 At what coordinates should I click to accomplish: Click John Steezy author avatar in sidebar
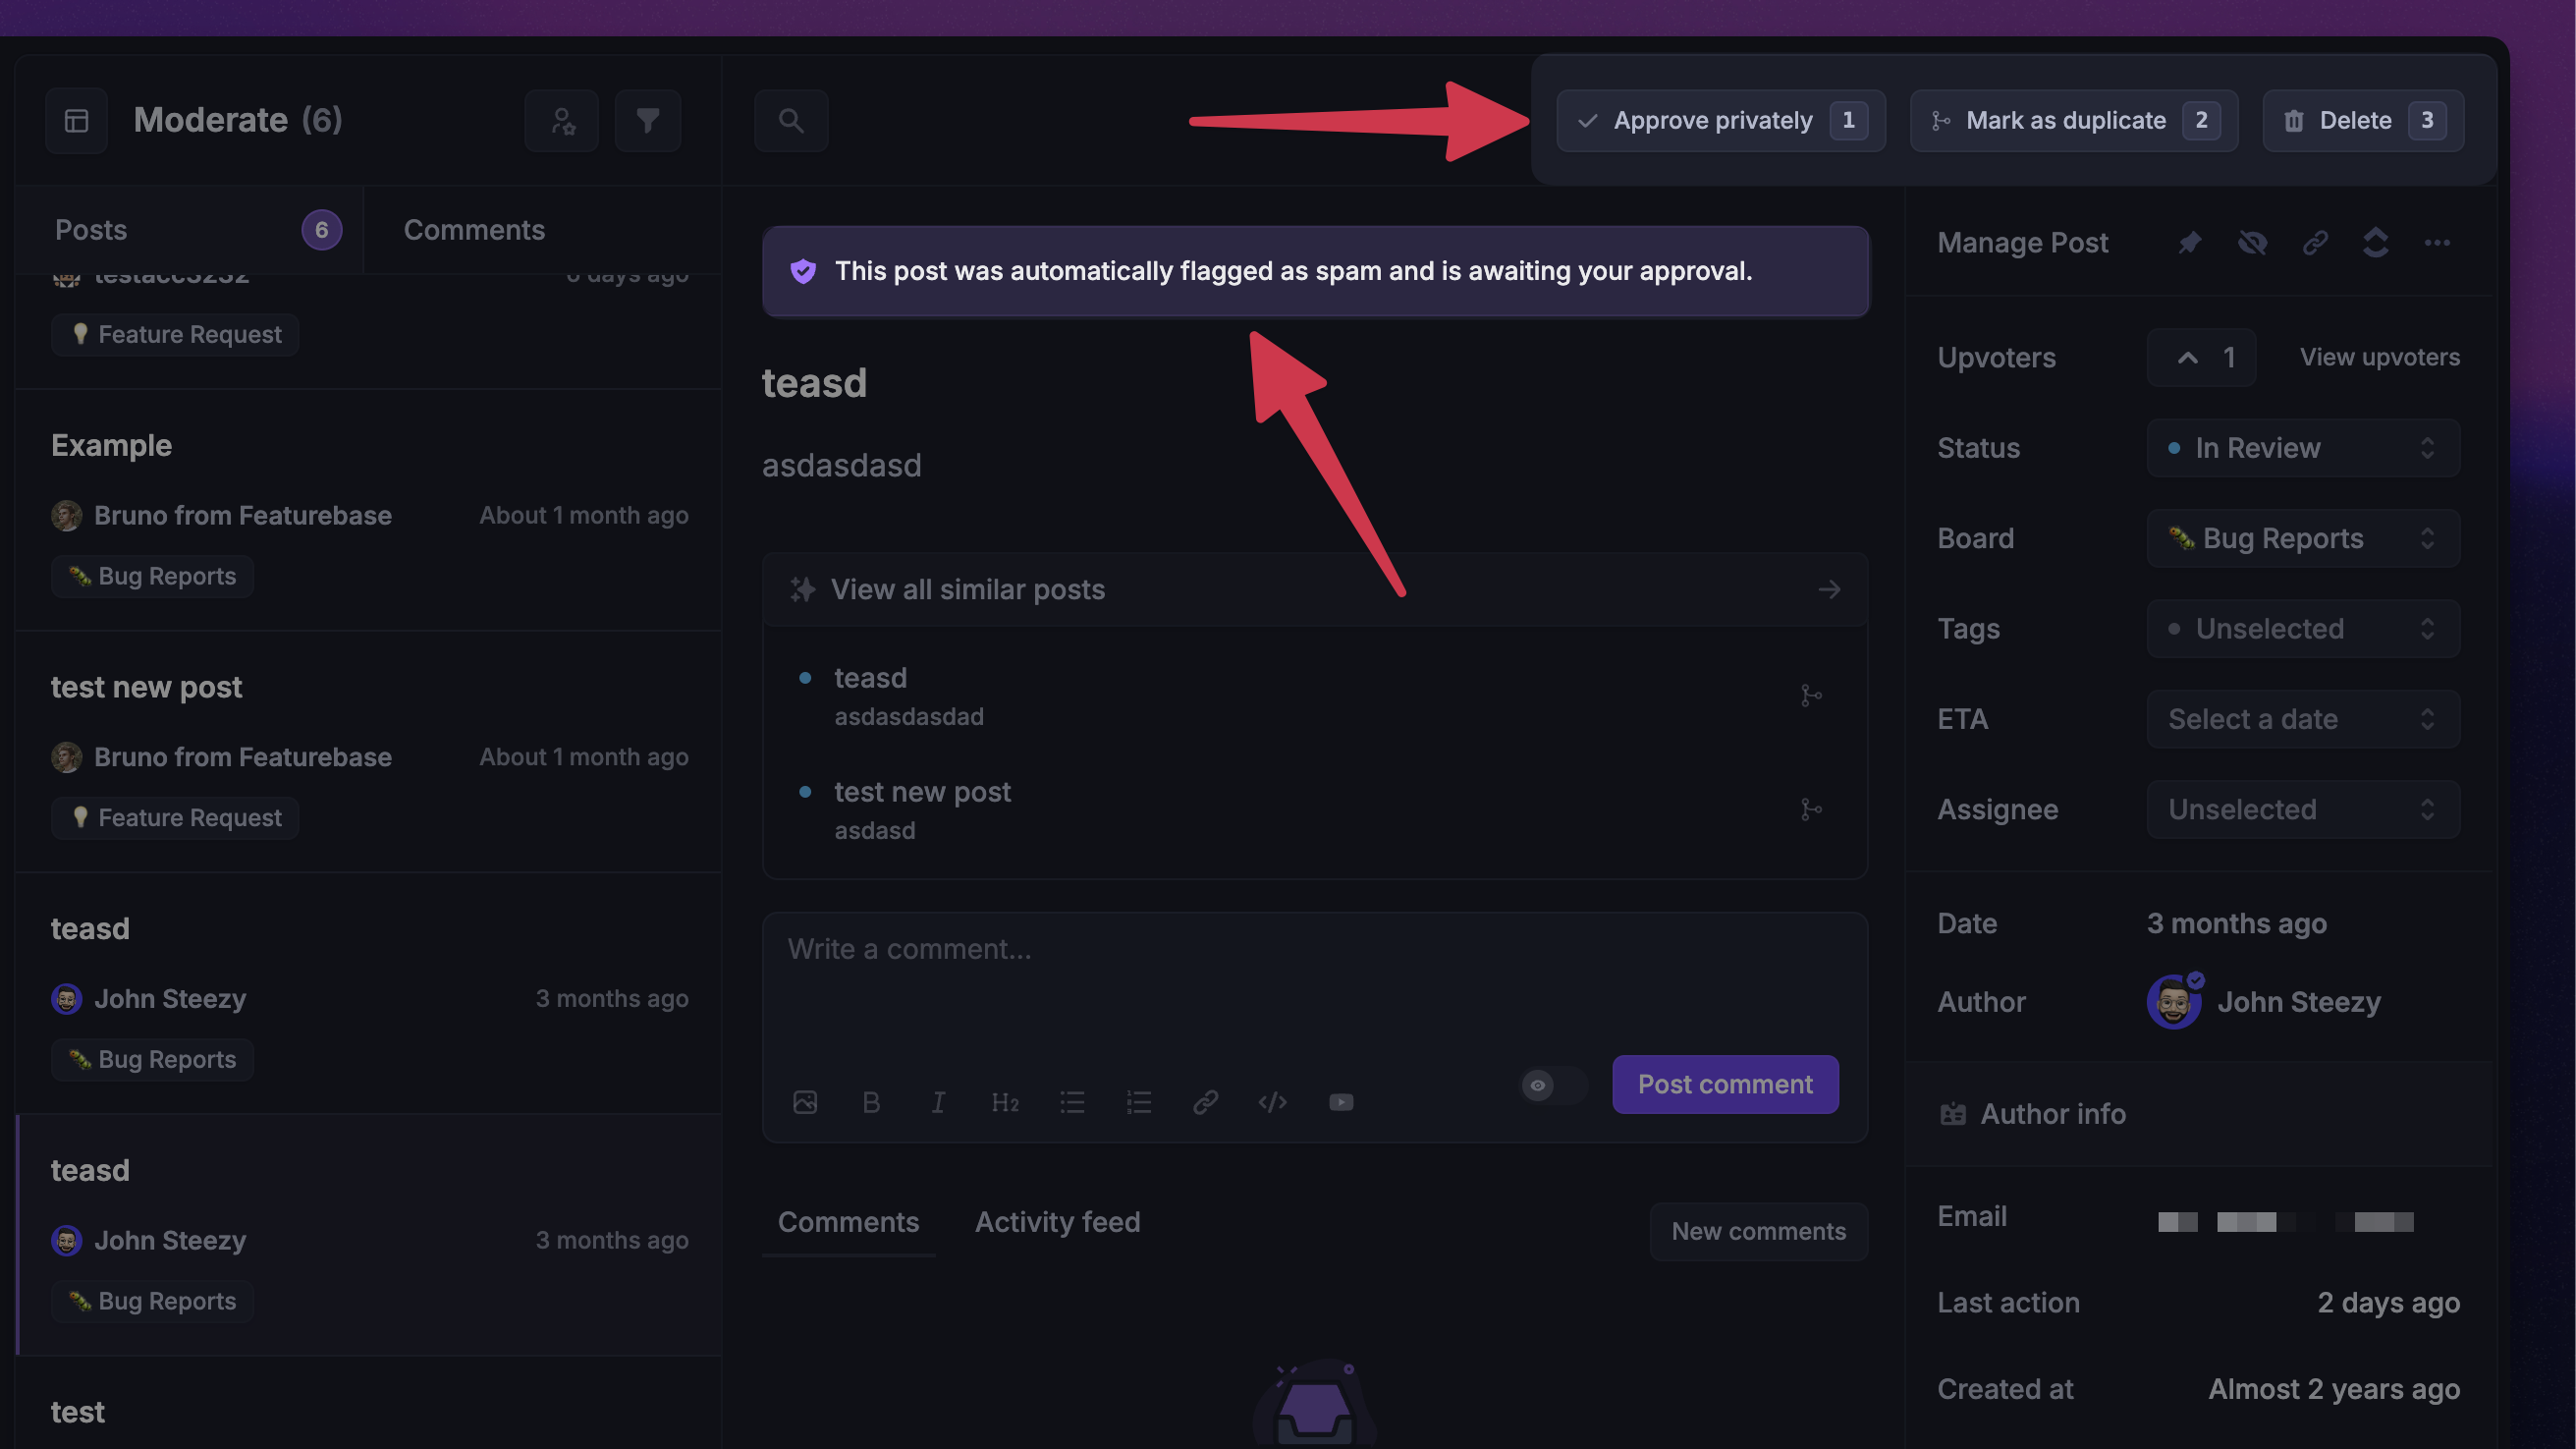pos(2174,1002)
